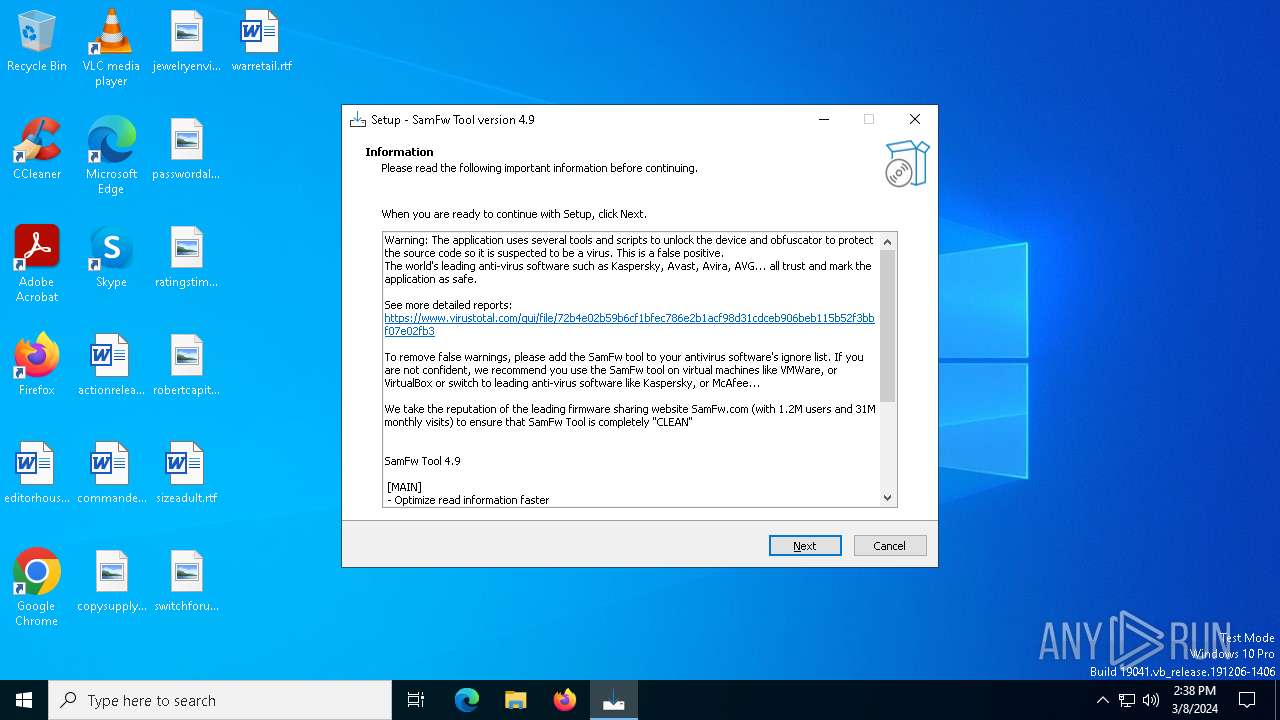Select the jewelryenvi image file icon
Viewport: 1280px width, 720px height.
[x=186, y=42]
